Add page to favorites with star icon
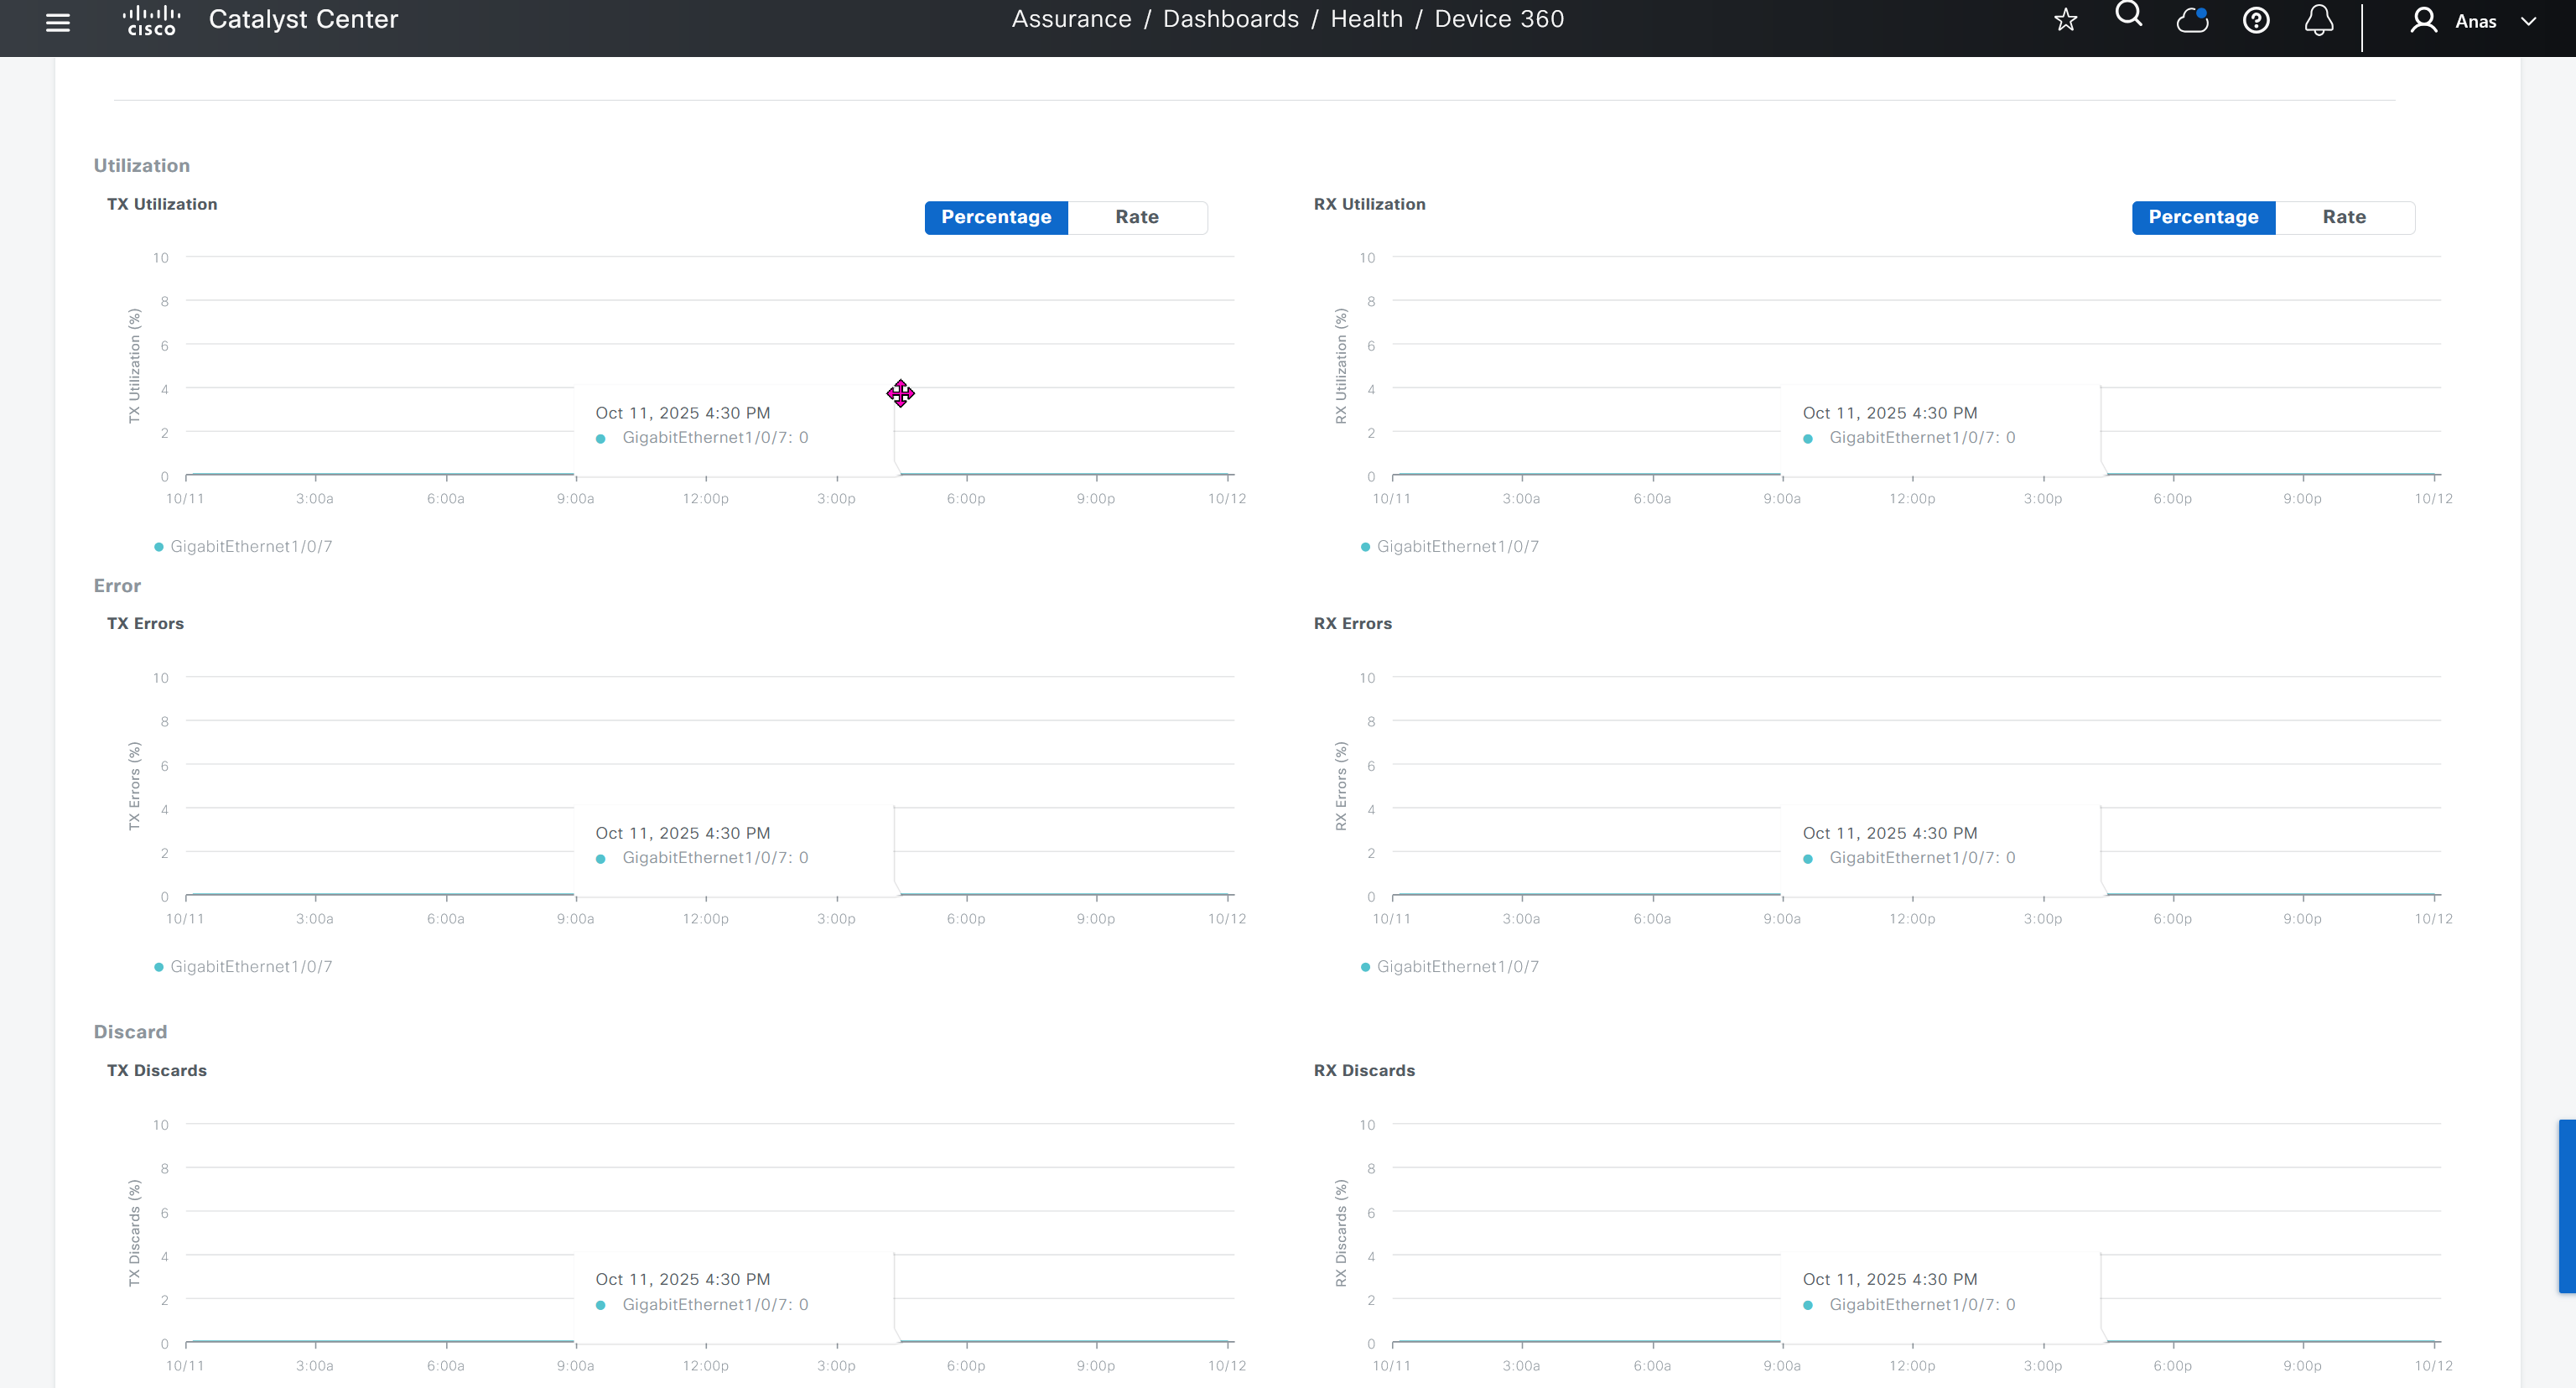 [2066, 20]
